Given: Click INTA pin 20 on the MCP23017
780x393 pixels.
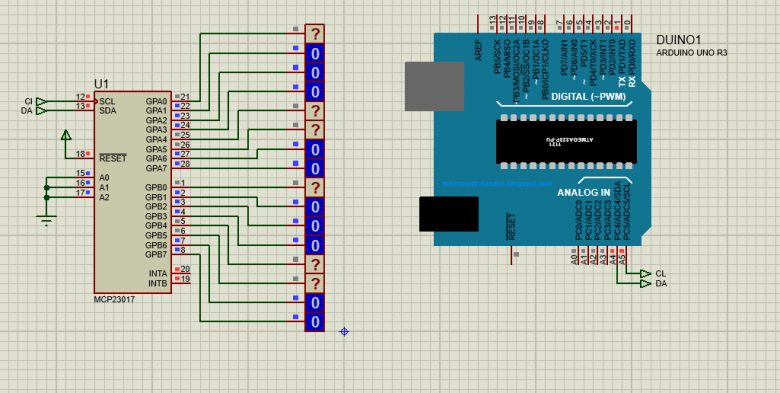Looking at the screenshot, I should (x=178, y=269).
